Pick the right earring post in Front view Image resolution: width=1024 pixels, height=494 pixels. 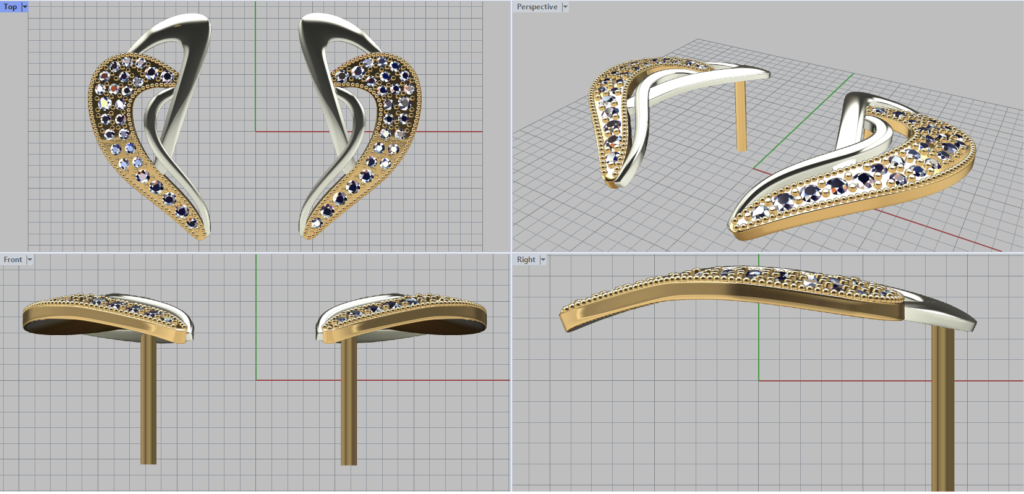[x=347, y=400]
